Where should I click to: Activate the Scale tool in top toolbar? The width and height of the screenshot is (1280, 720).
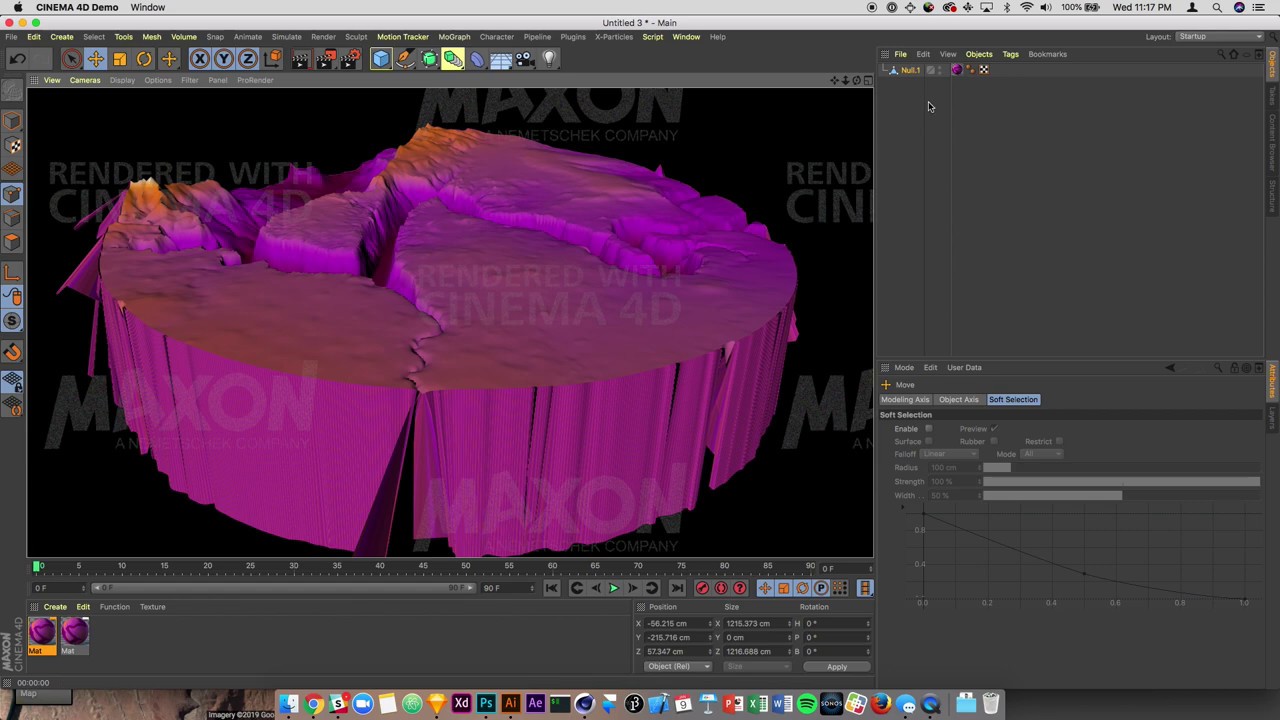click(120, 59)
